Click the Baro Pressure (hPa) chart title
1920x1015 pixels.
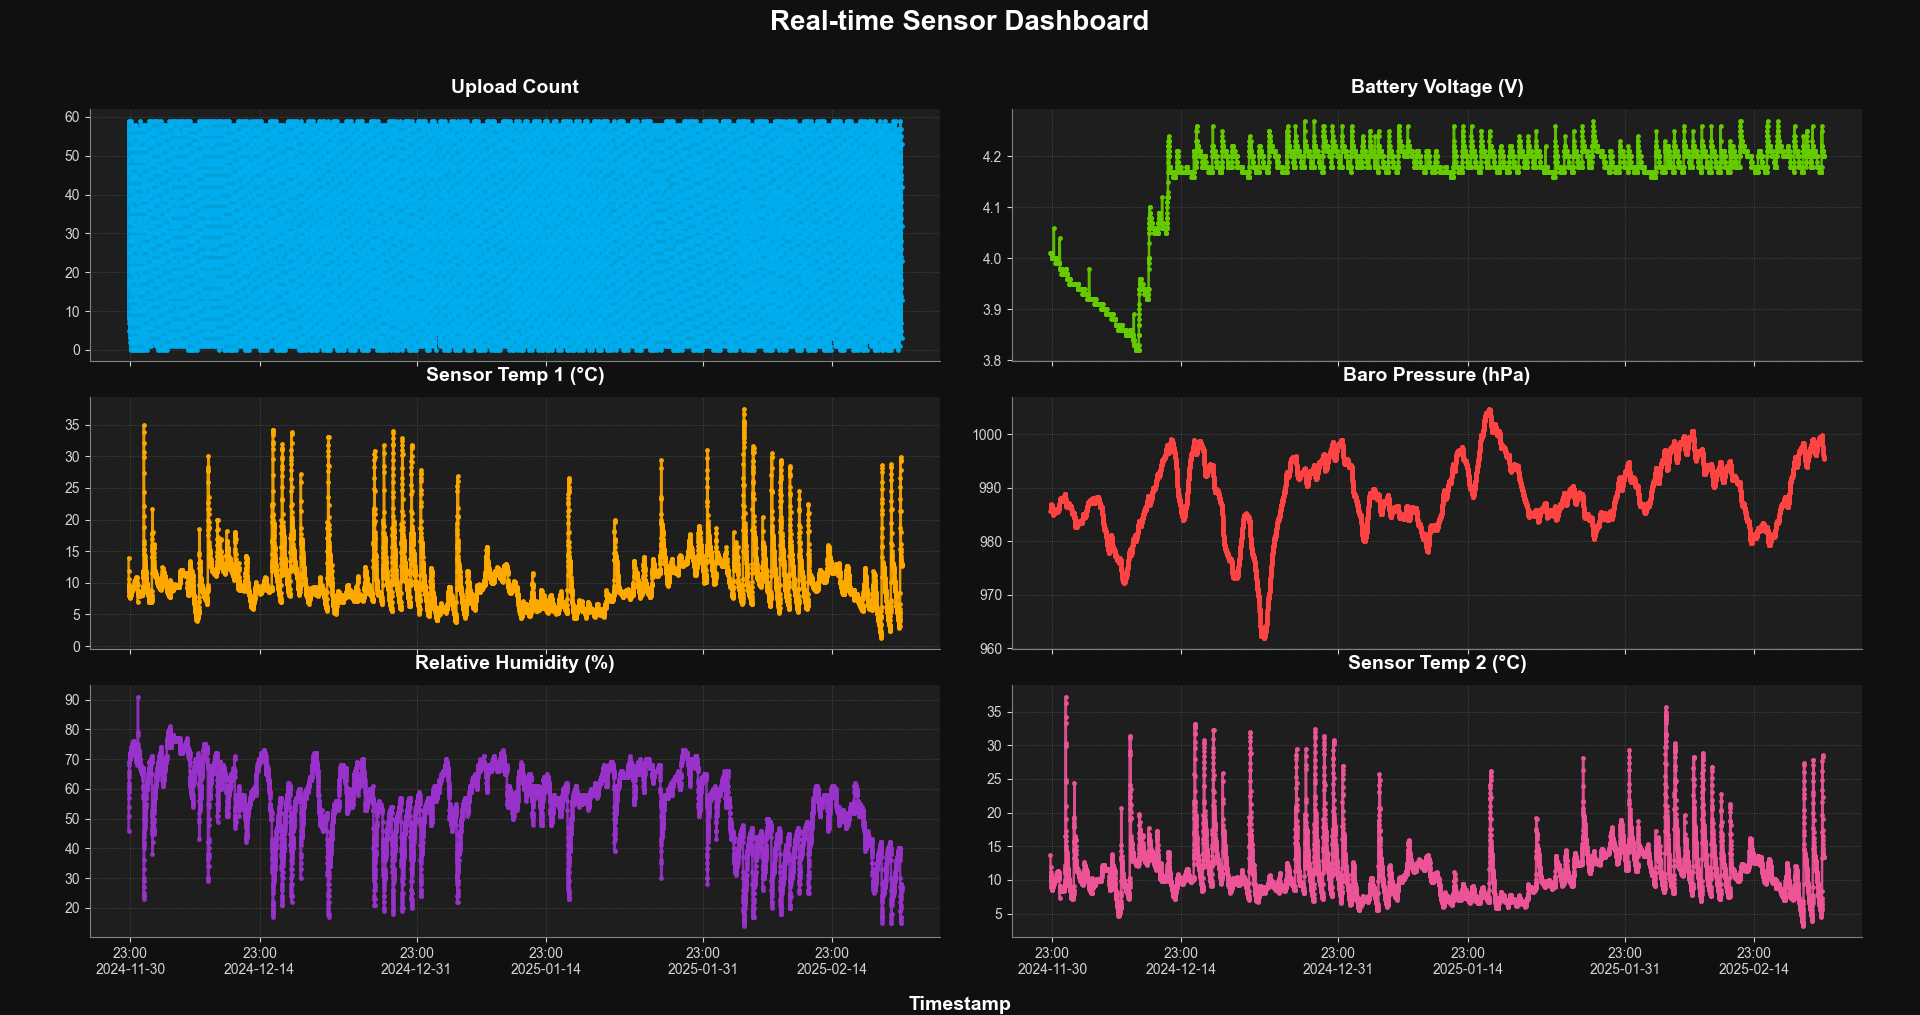coord(1436,375)
